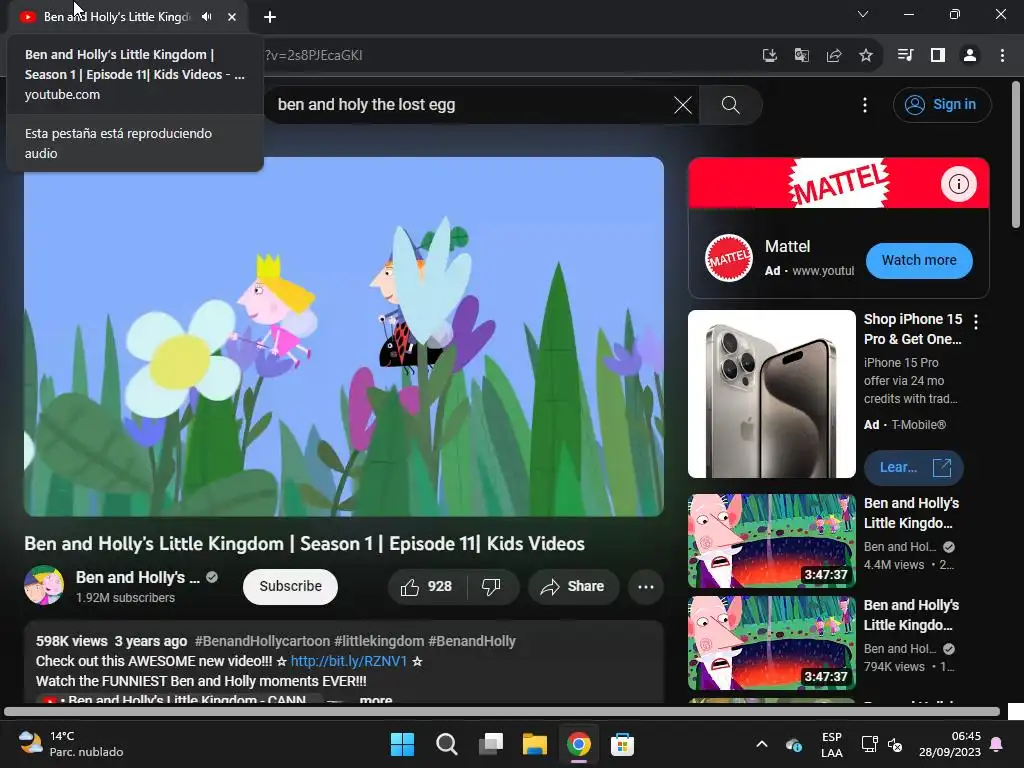Open the Ben and Holly's channel avatar

(44, 586)
